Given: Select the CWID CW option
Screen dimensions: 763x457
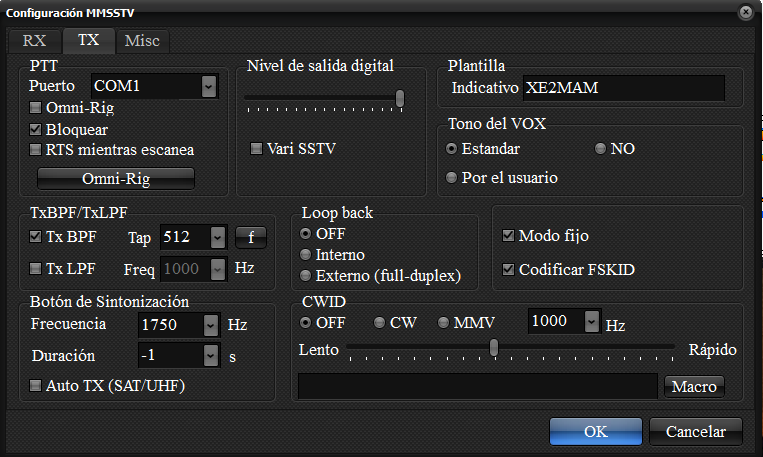Looking at the screenshot, I should 380,323.
